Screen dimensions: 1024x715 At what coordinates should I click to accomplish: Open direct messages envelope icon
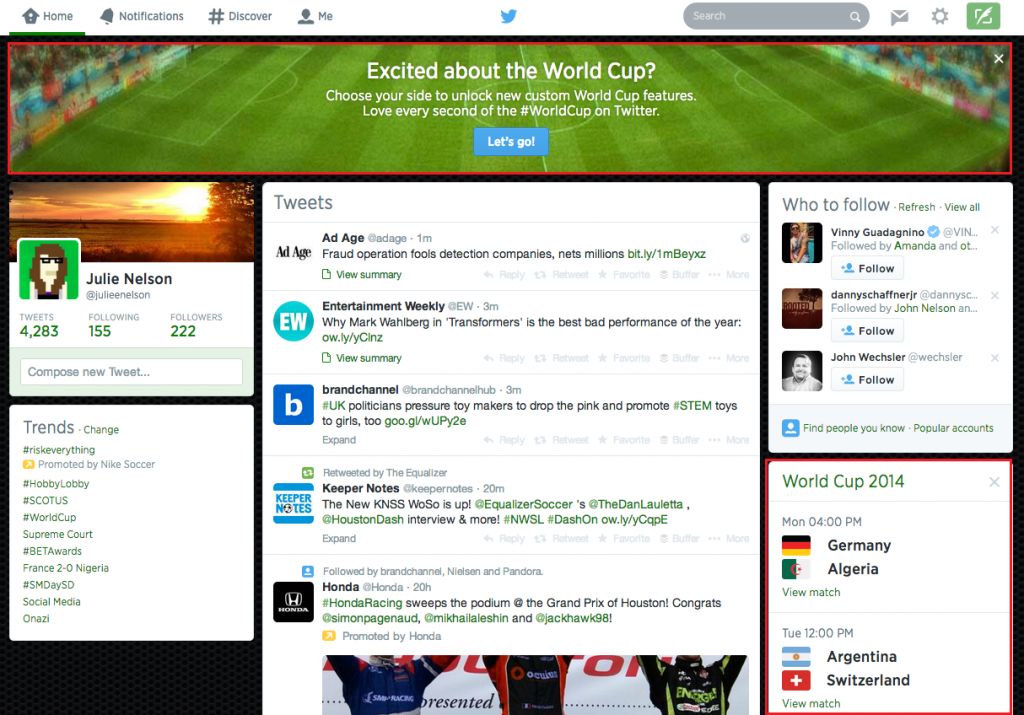click(899, 16)
